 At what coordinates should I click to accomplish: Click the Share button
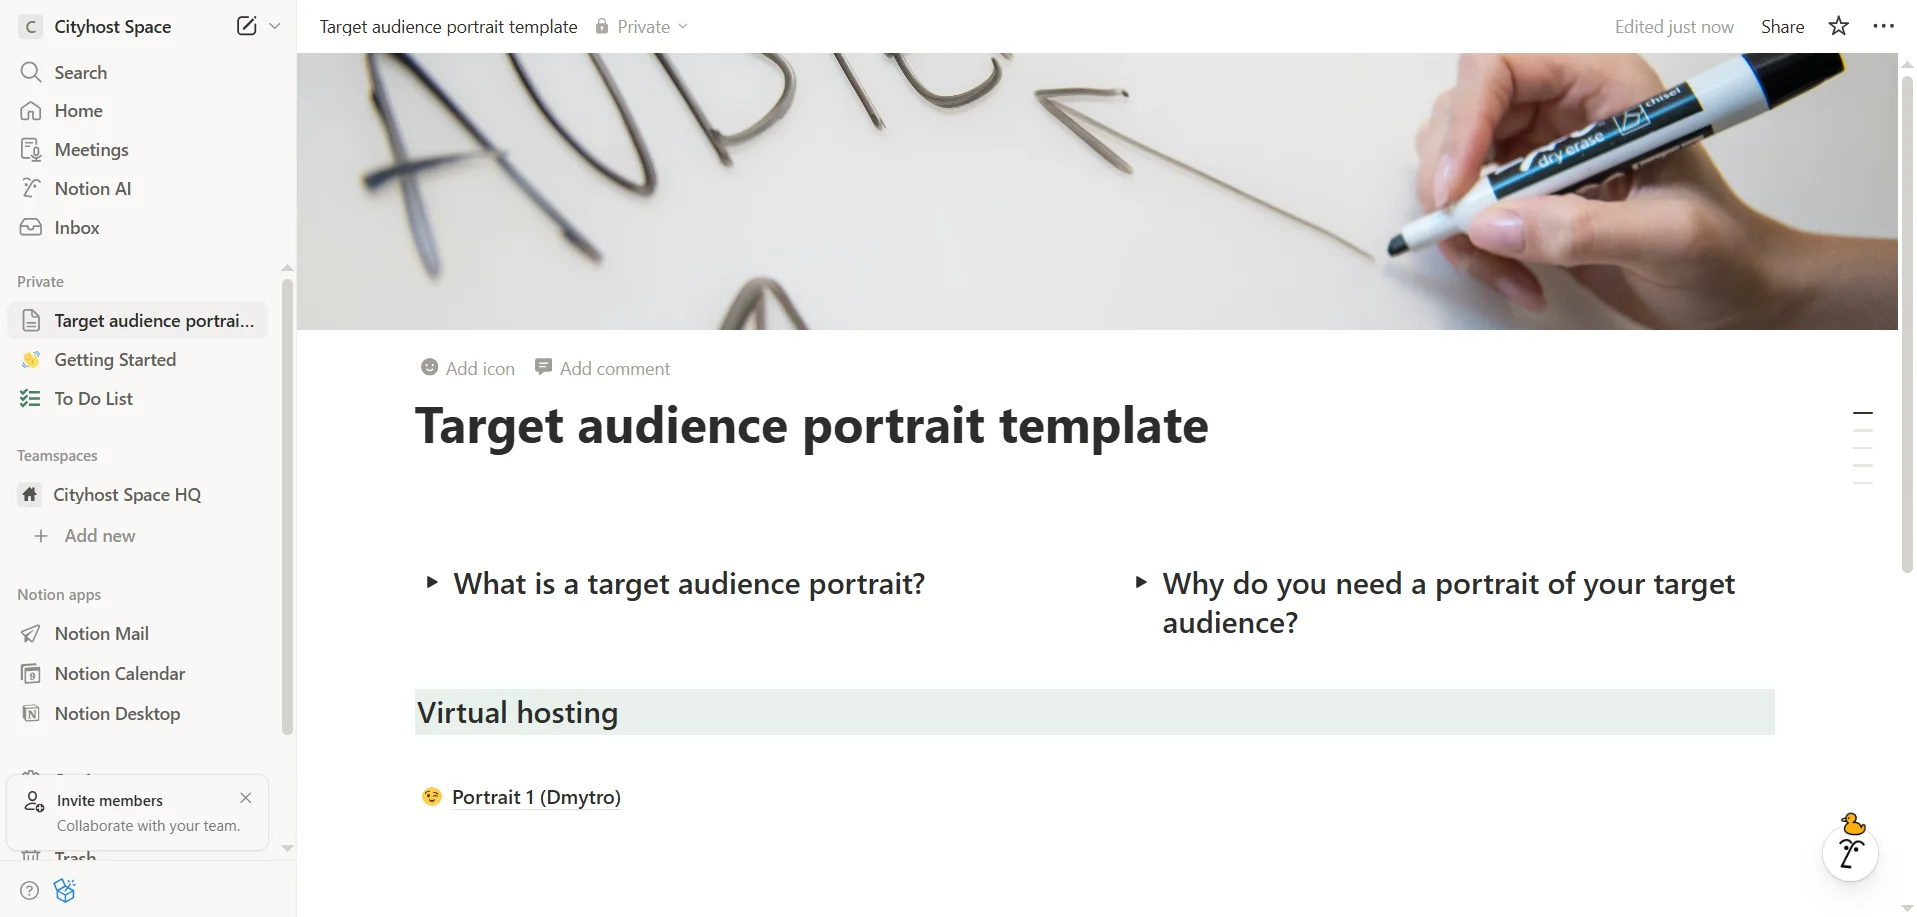[x=1782, y=27]
